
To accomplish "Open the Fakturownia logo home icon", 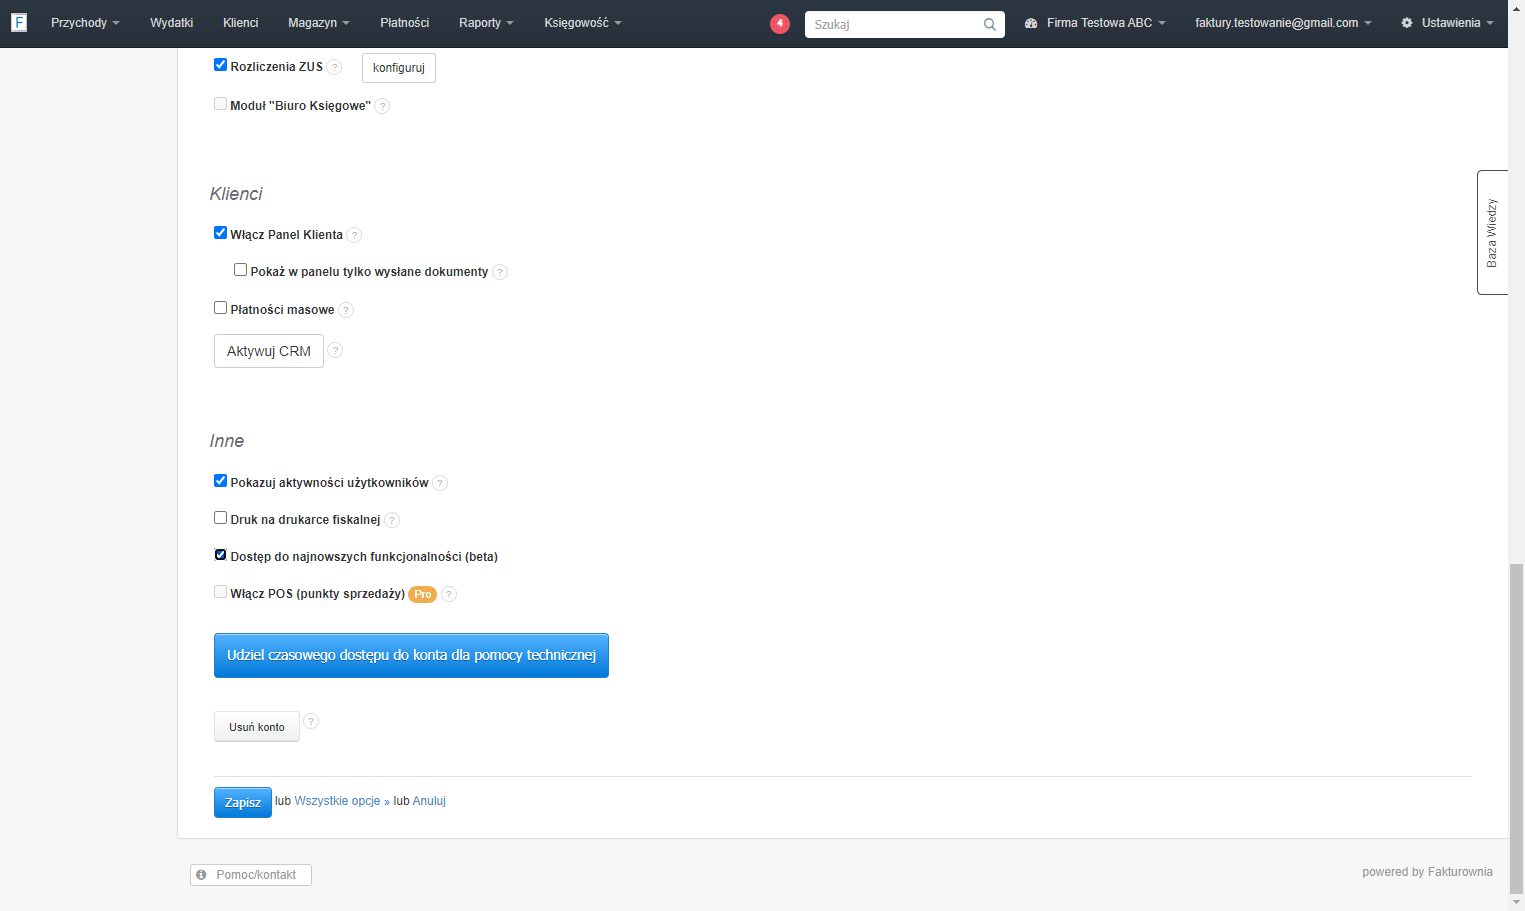I will pos(19,22).
